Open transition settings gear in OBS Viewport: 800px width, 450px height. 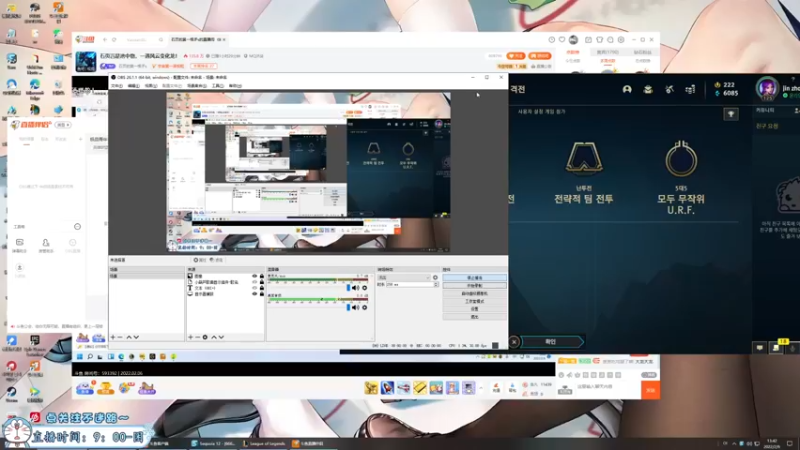coord(435,278)
